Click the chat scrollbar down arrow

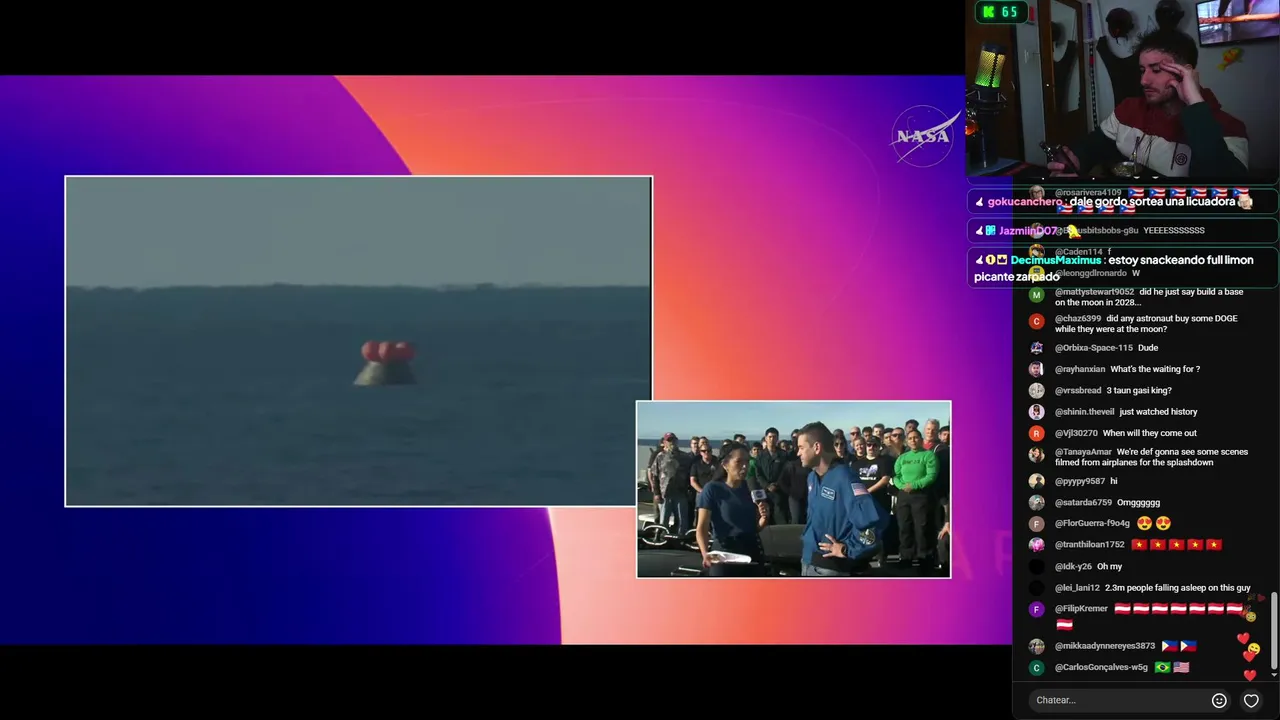[1274, 675]
